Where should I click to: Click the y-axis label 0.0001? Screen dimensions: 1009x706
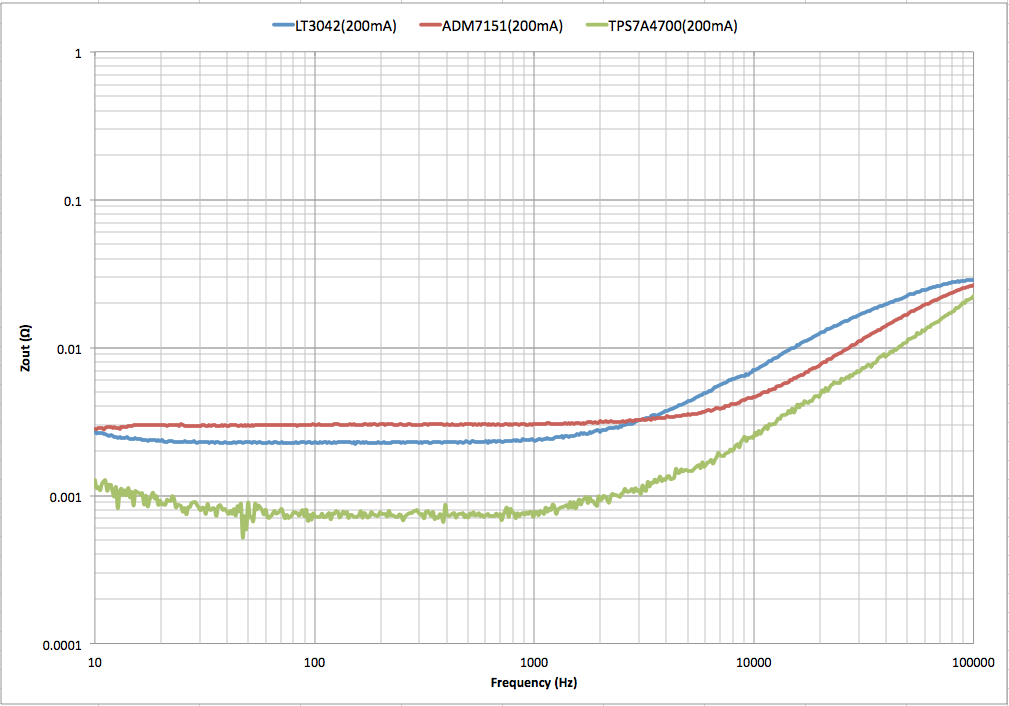tap(62, 646)
